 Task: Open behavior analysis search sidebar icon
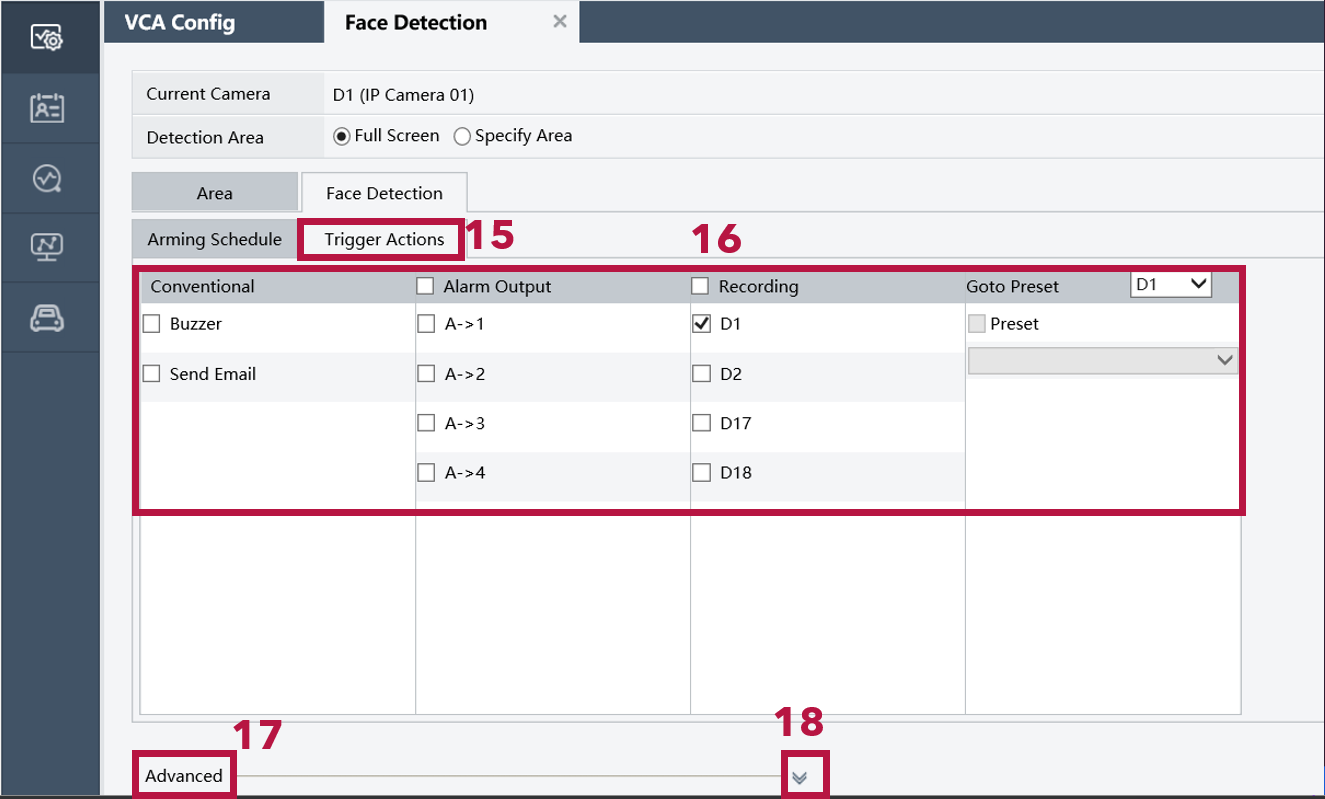[48, 178]
